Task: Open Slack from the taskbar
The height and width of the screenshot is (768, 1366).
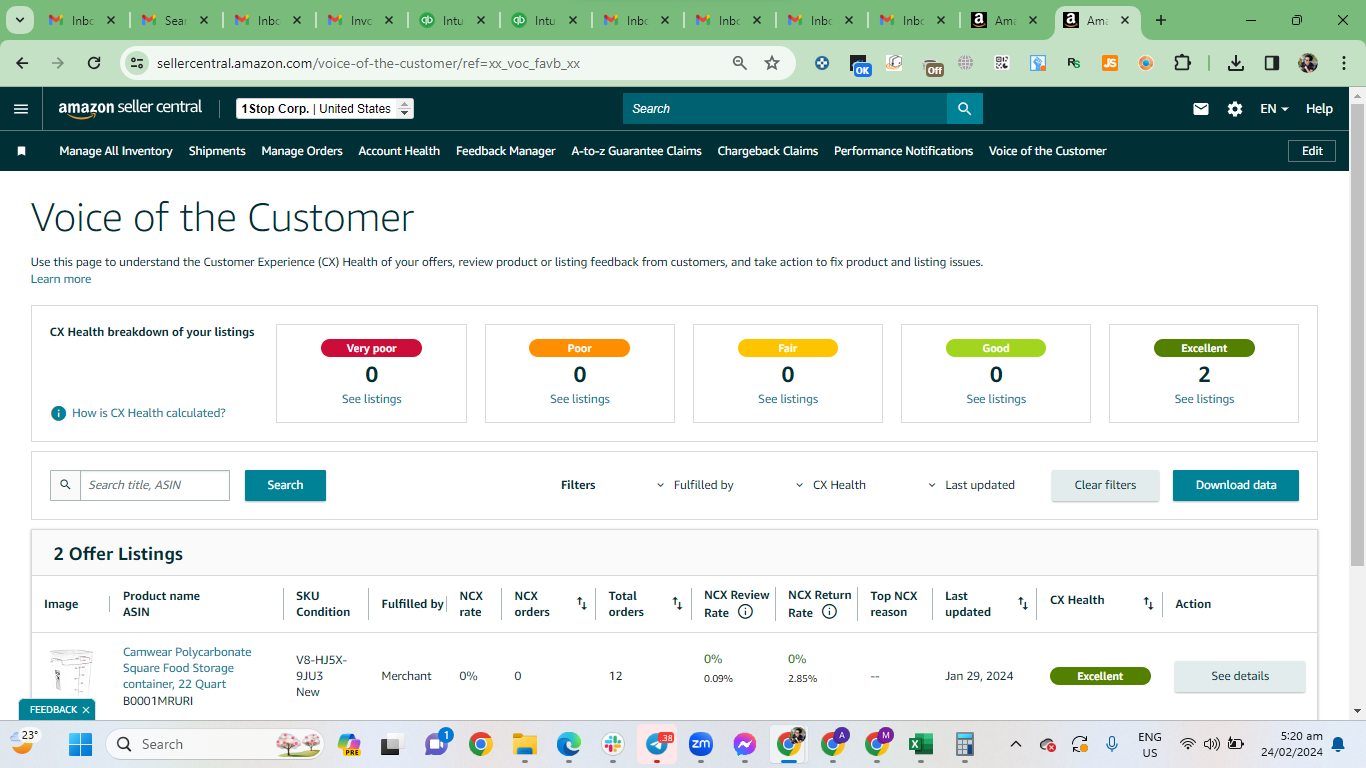Action: point(613,744)
